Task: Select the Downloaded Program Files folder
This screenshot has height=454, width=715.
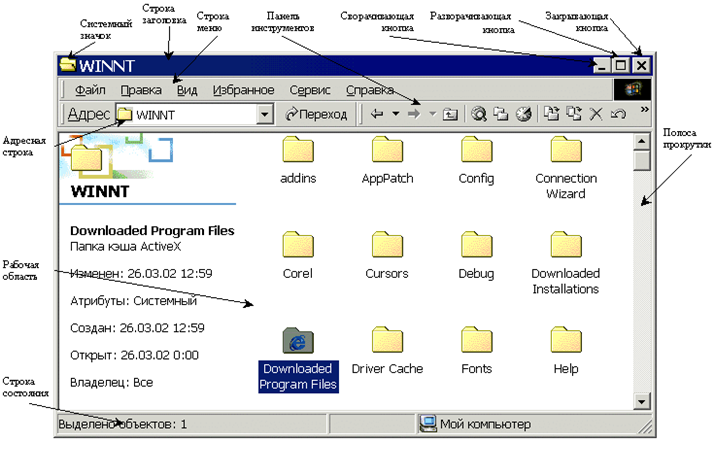Action: [298, 359]
